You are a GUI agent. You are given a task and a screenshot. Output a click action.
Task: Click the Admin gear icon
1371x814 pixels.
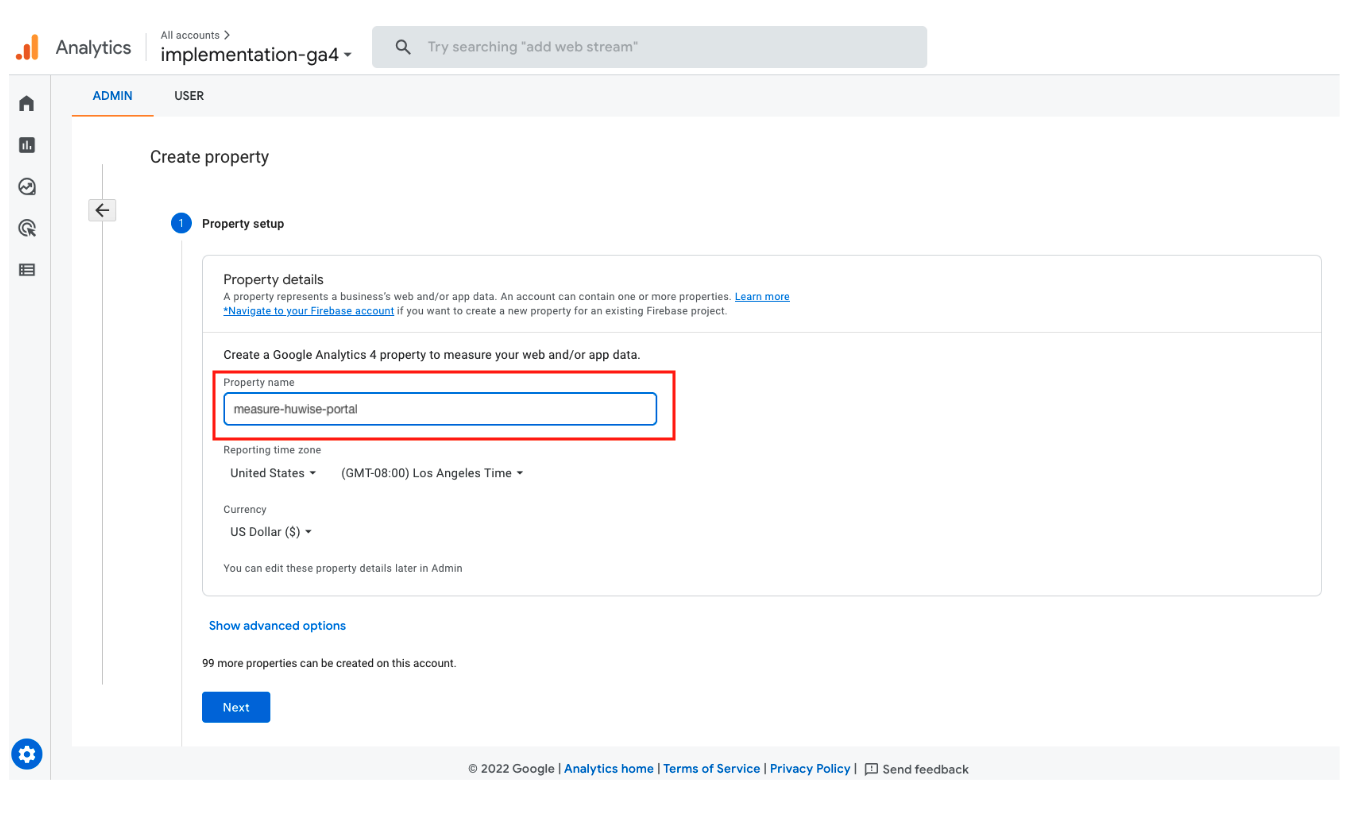[x=27, y=754]
